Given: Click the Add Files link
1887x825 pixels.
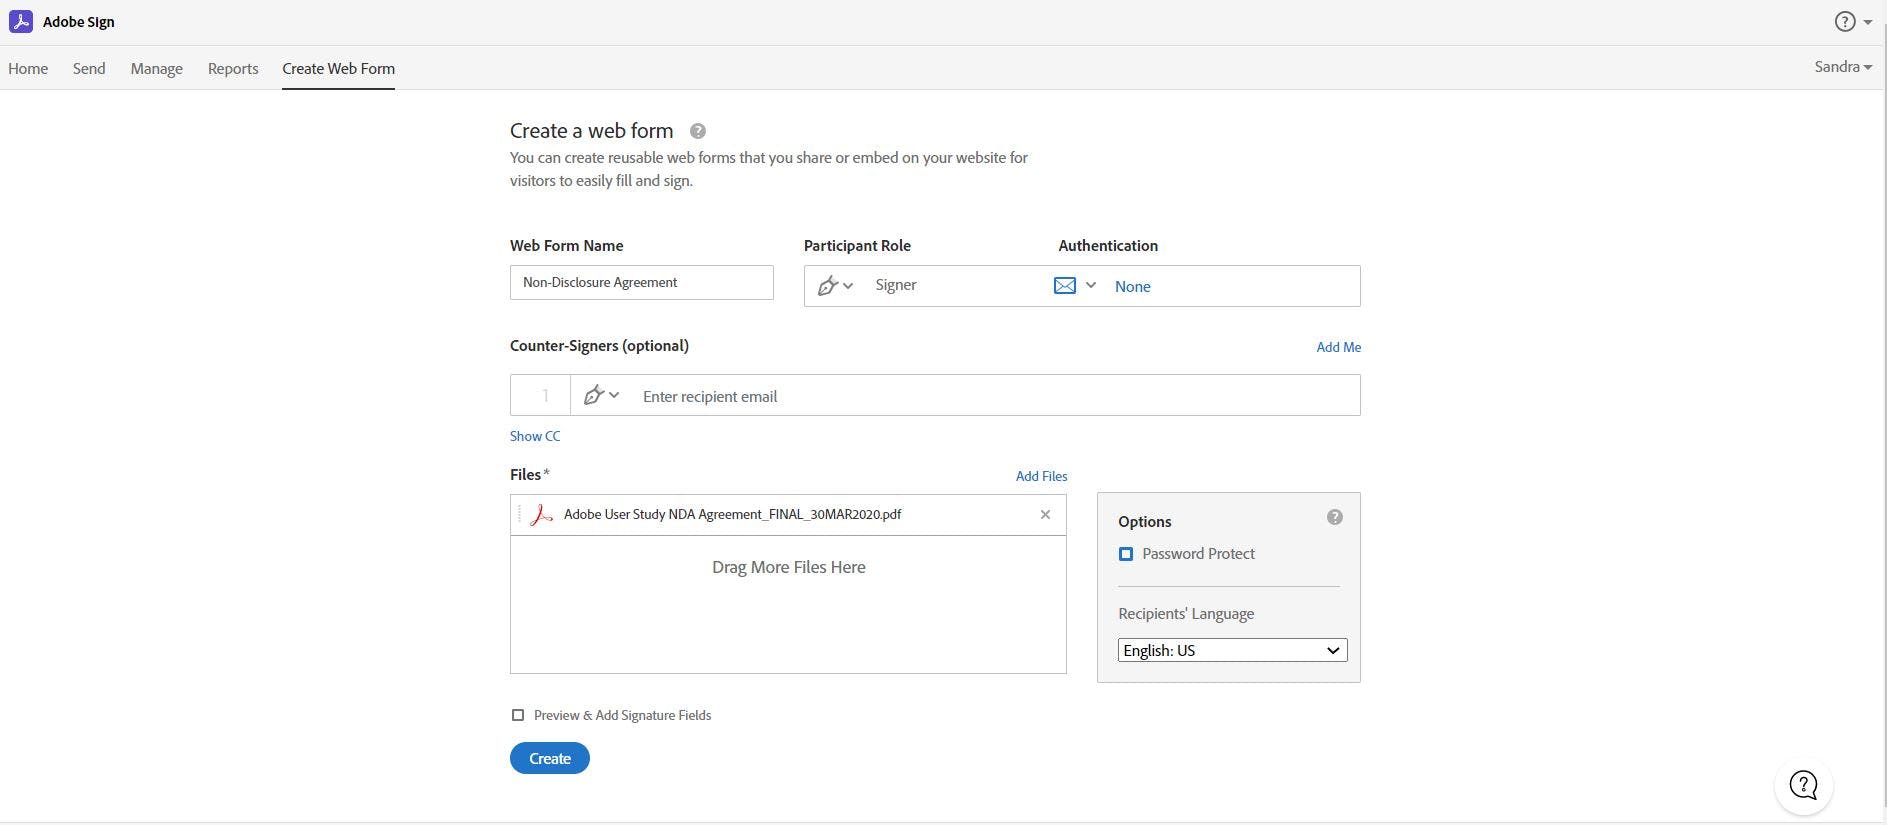Looking at the screenshot, I should (1041, 476).
